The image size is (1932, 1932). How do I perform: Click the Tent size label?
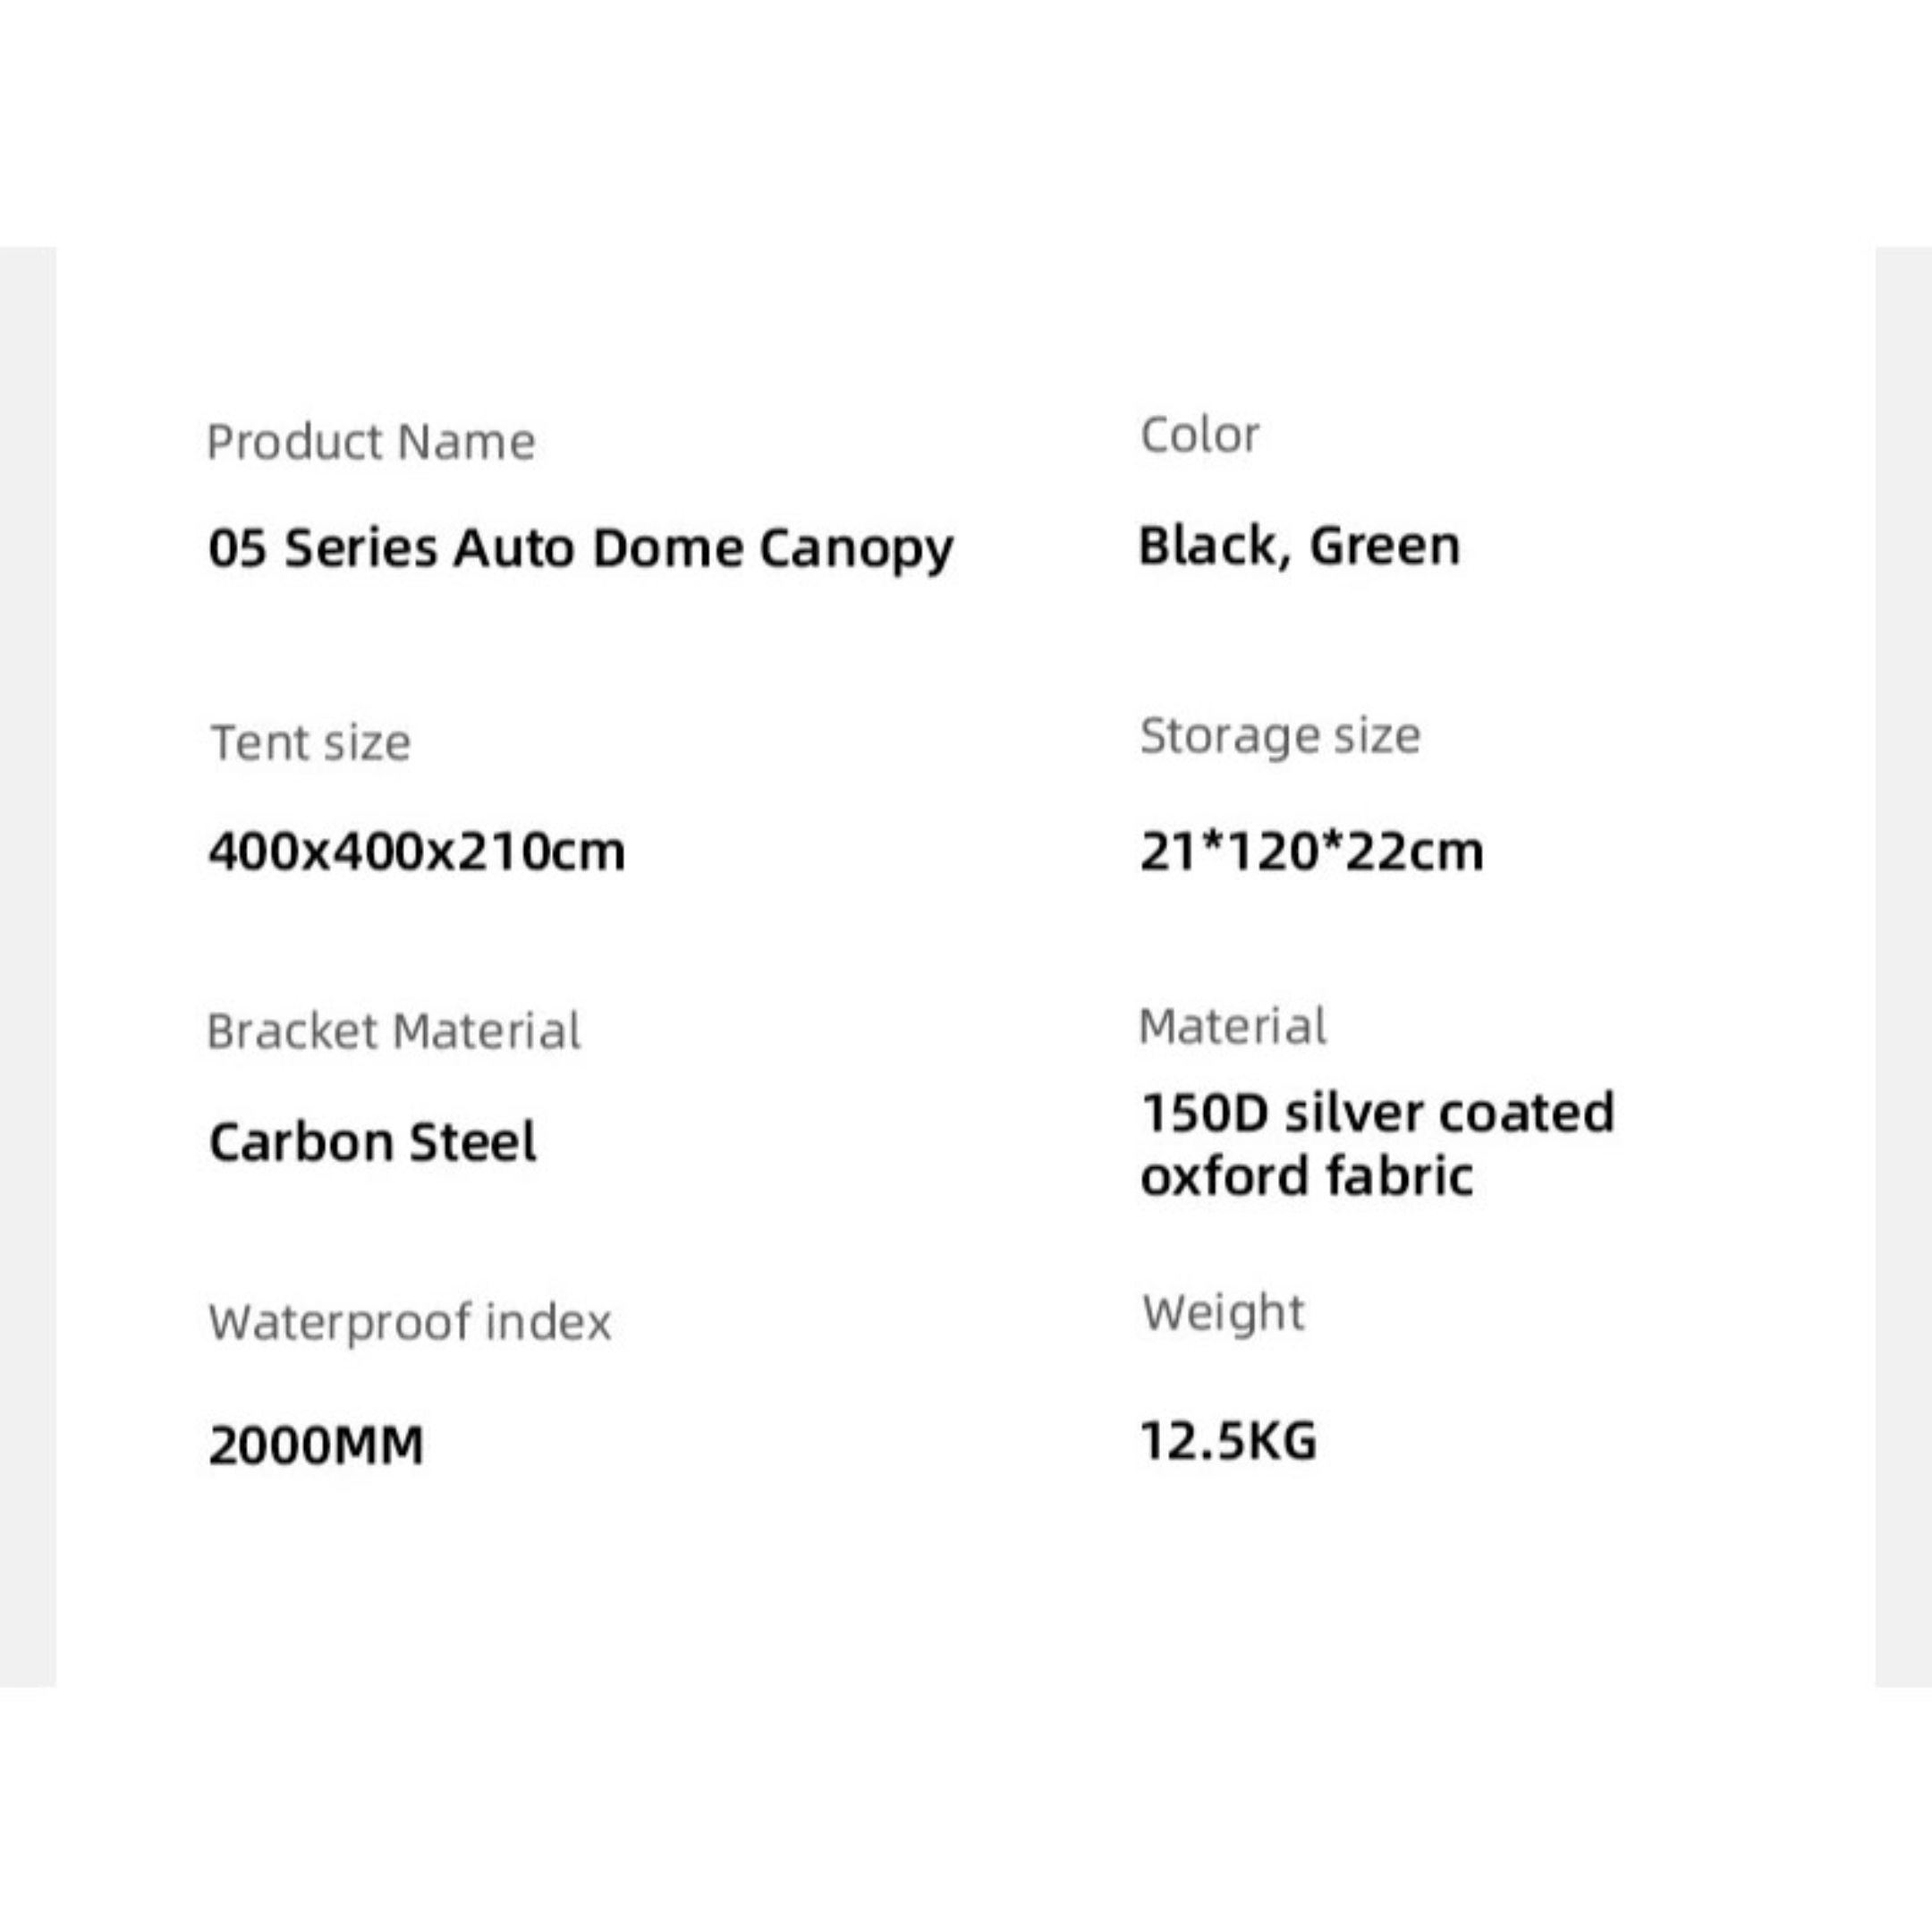310,743
